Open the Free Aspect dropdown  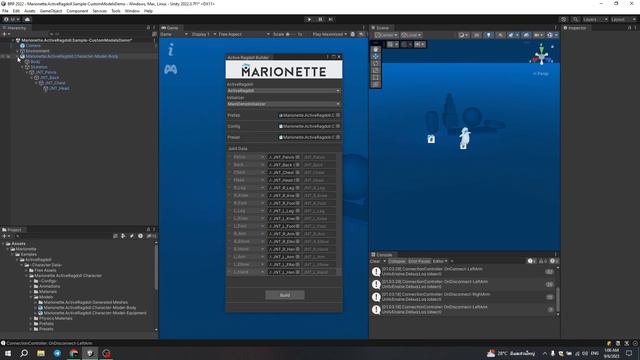244,34
